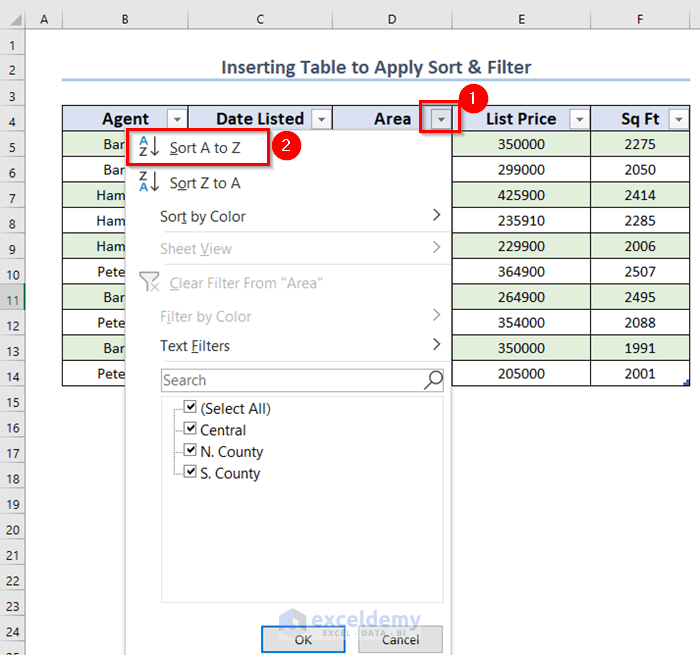Uncheck the S. County checkbox
The width and height of the screenshot is (700, 655).
tap(190, 471)
